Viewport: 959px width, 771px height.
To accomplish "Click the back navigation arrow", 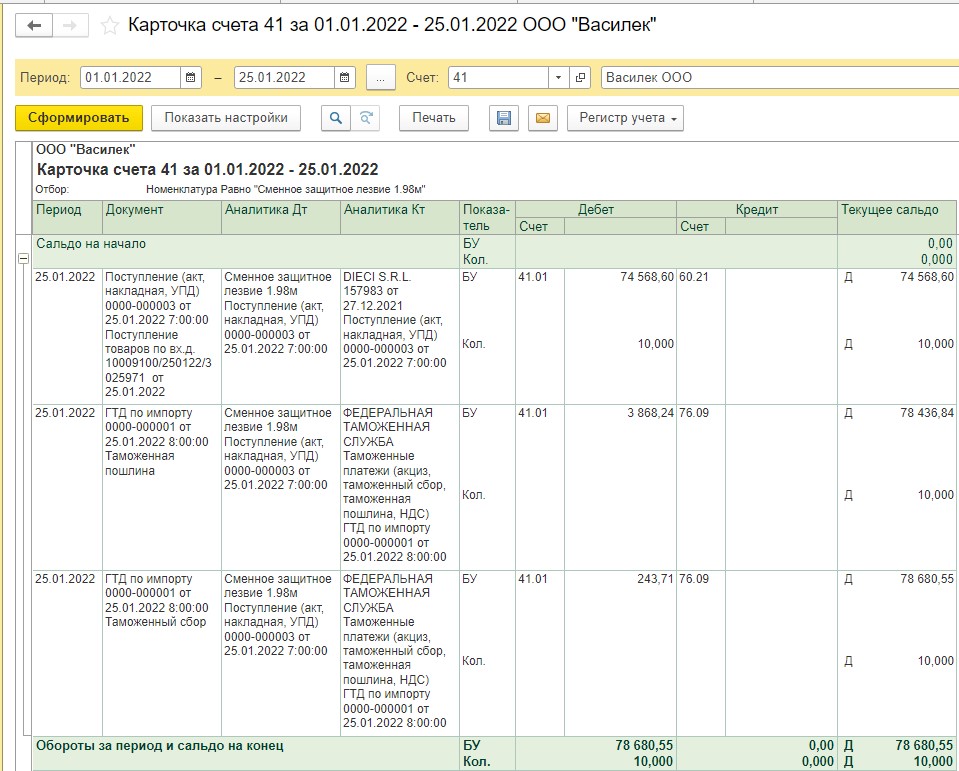I will (34, 25).
